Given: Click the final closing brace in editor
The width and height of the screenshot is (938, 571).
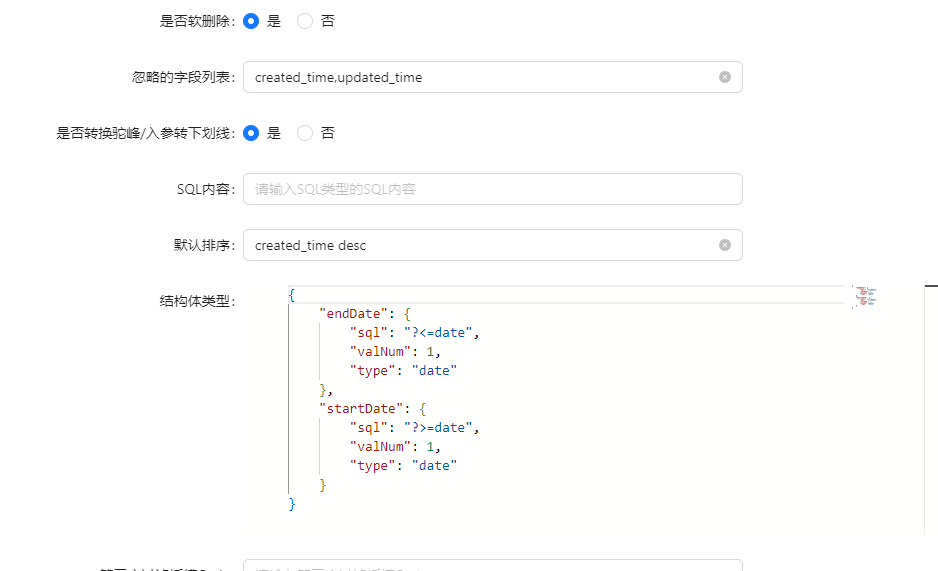Looking at the screenshot, I should (292, 504).
